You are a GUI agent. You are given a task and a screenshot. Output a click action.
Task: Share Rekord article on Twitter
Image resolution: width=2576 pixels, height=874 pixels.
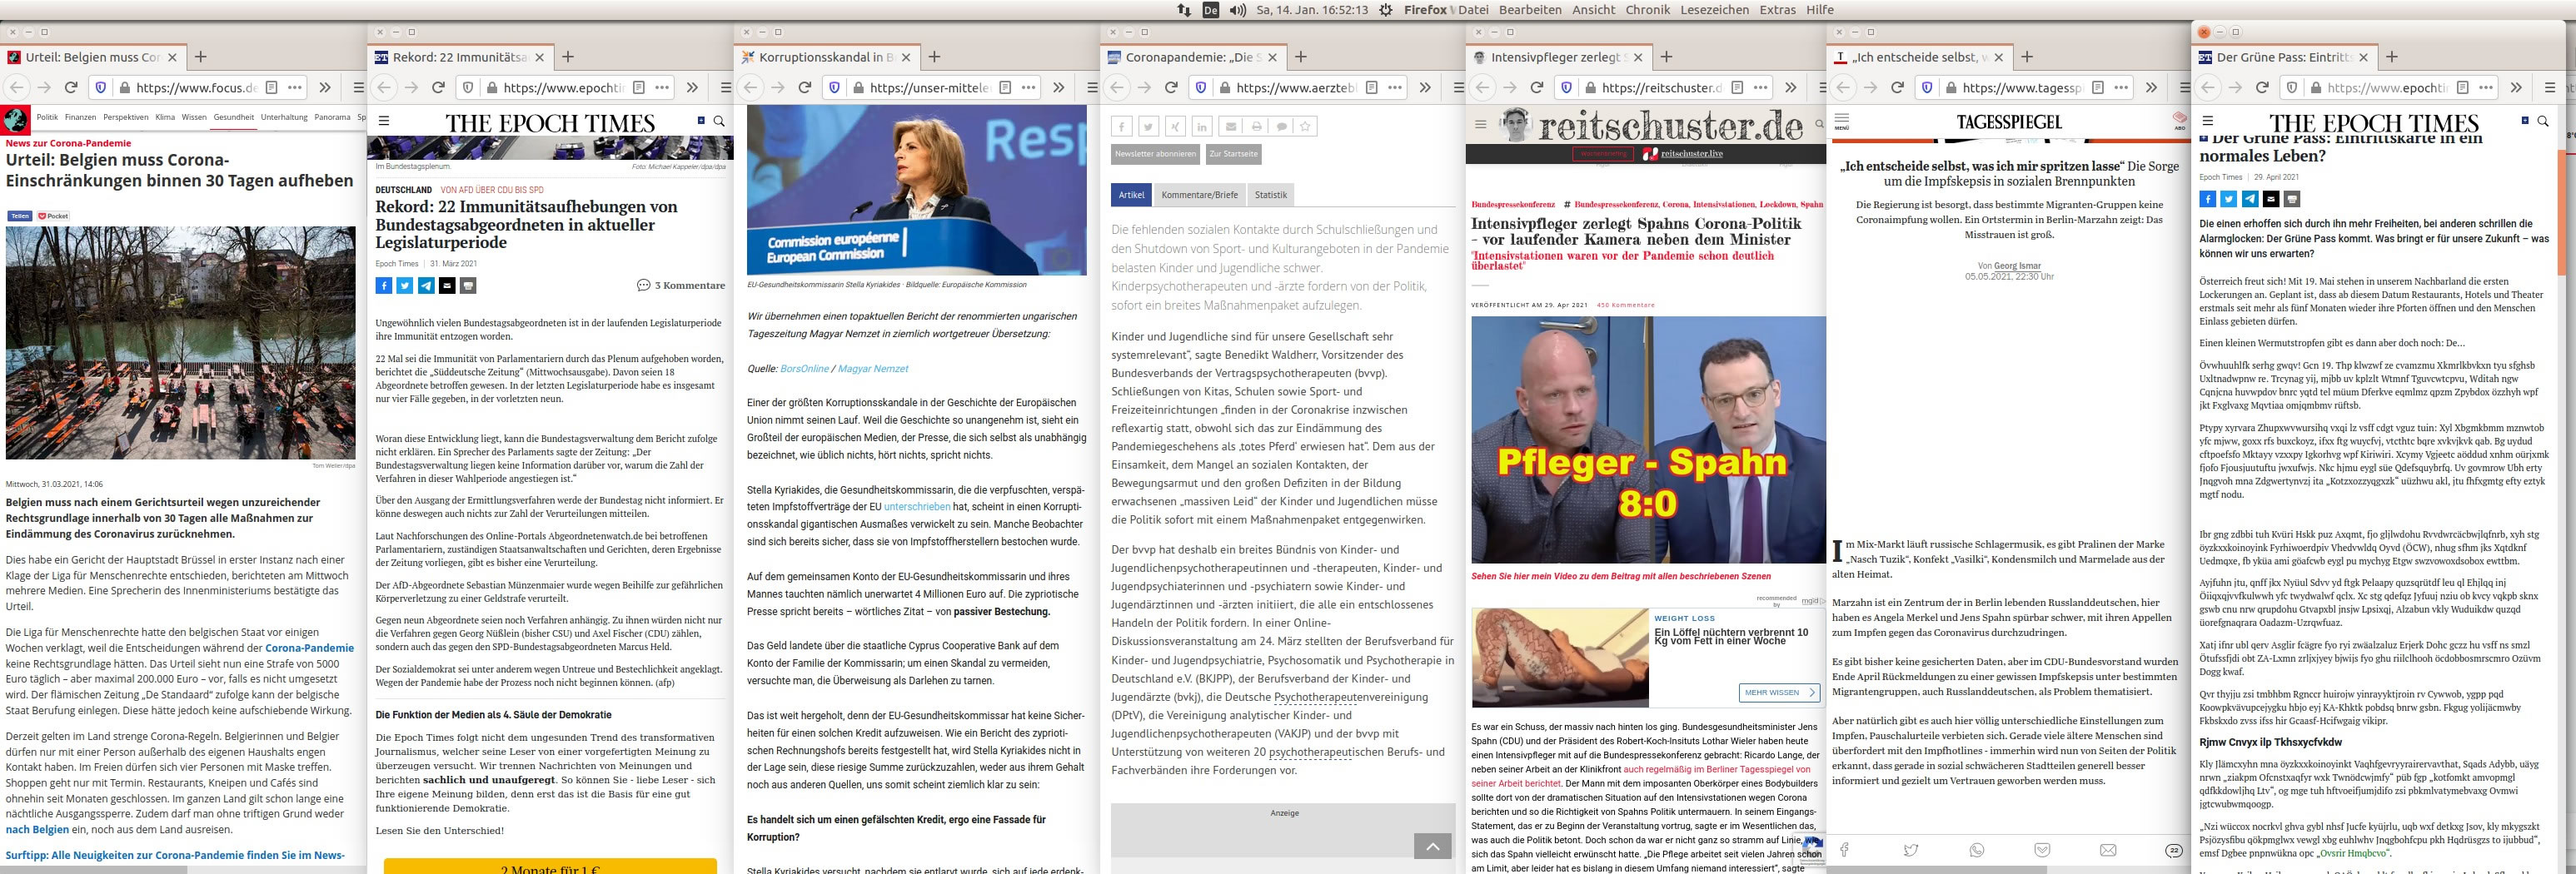tap(405, 285)
